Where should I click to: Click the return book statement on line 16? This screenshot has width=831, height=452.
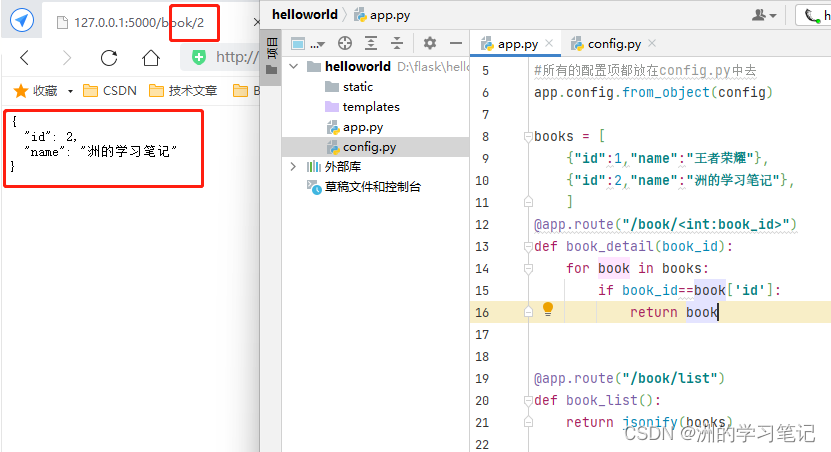(x=674, y=313)
